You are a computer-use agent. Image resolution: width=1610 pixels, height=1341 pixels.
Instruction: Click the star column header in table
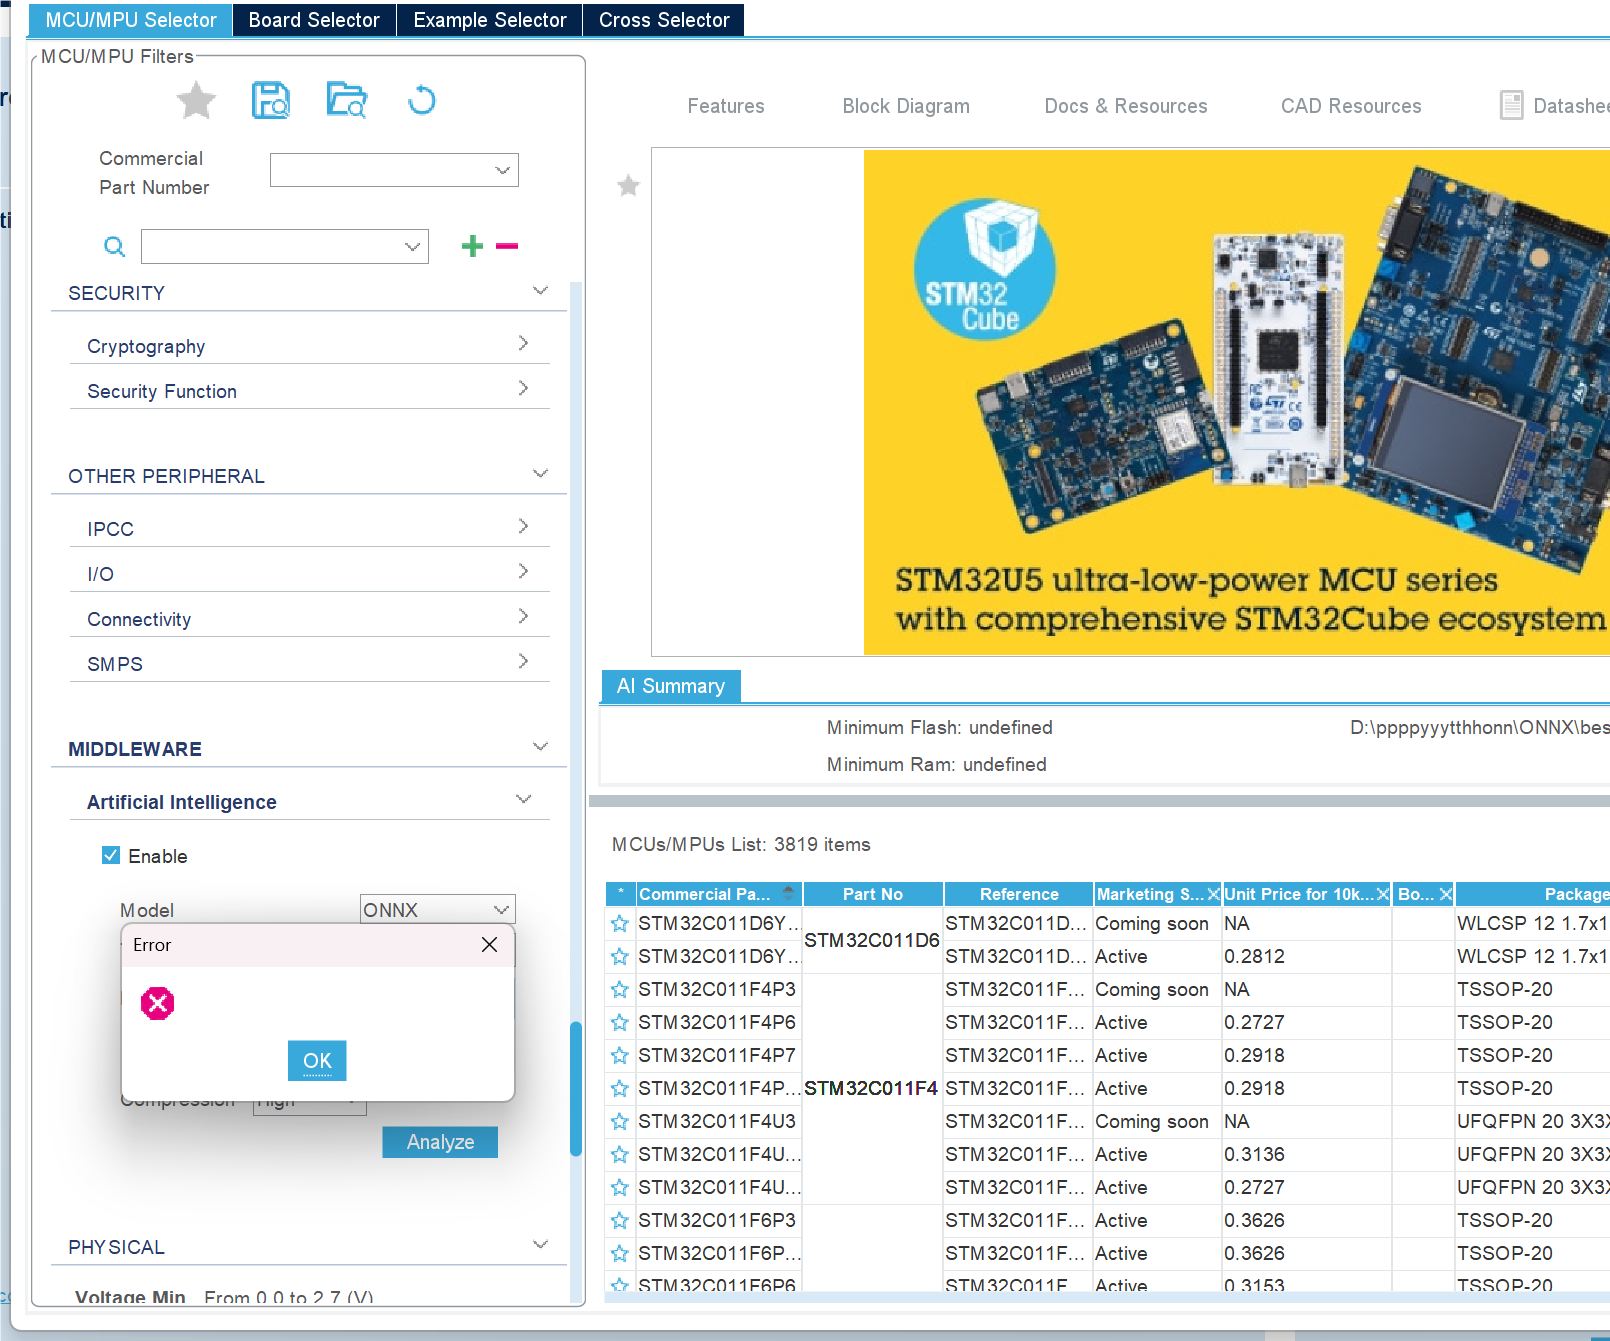[620, 894]
